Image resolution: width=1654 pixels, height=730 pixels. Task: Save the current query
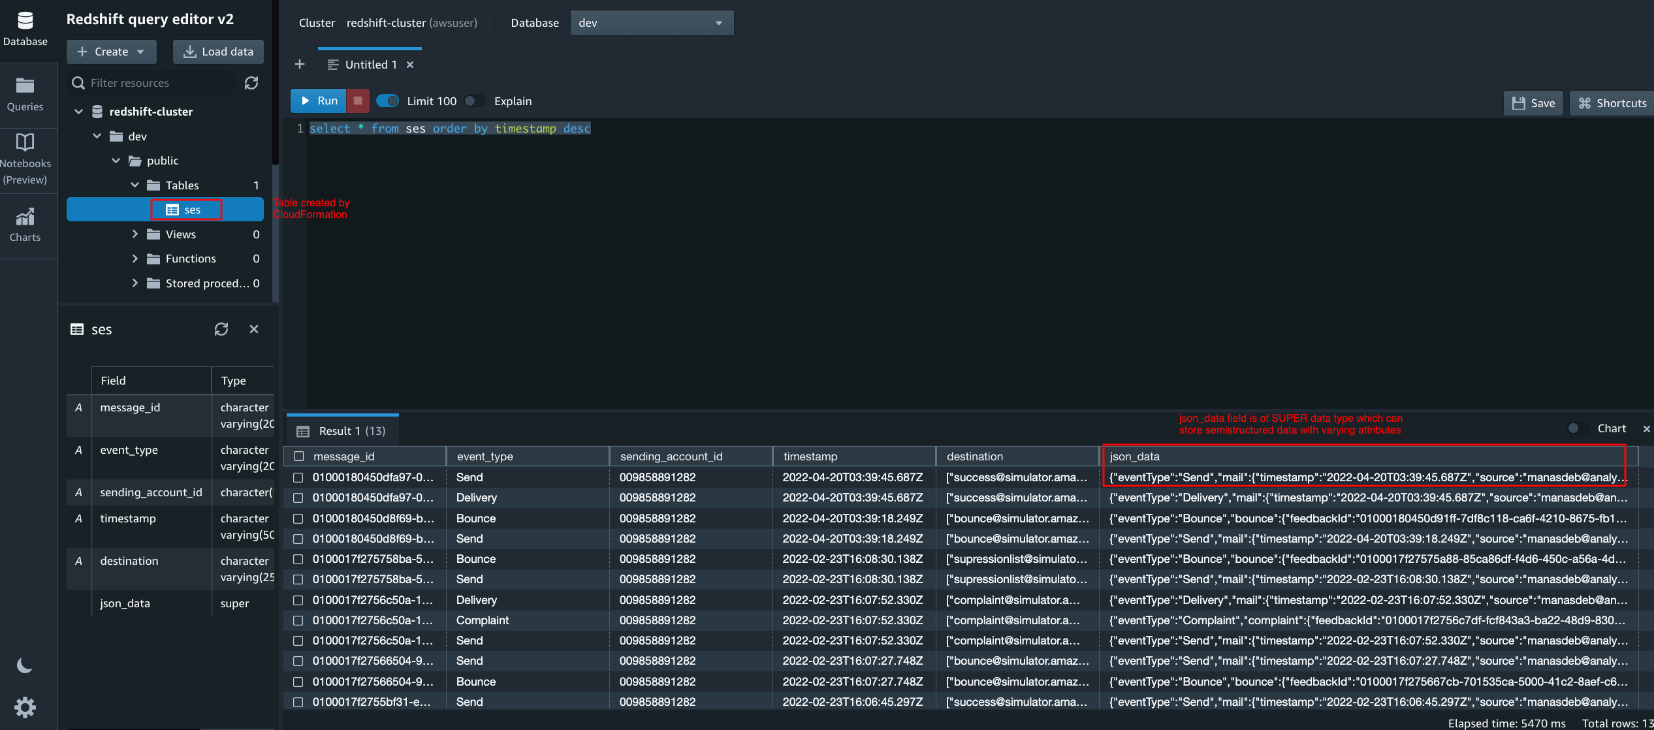click(1533, 103)
